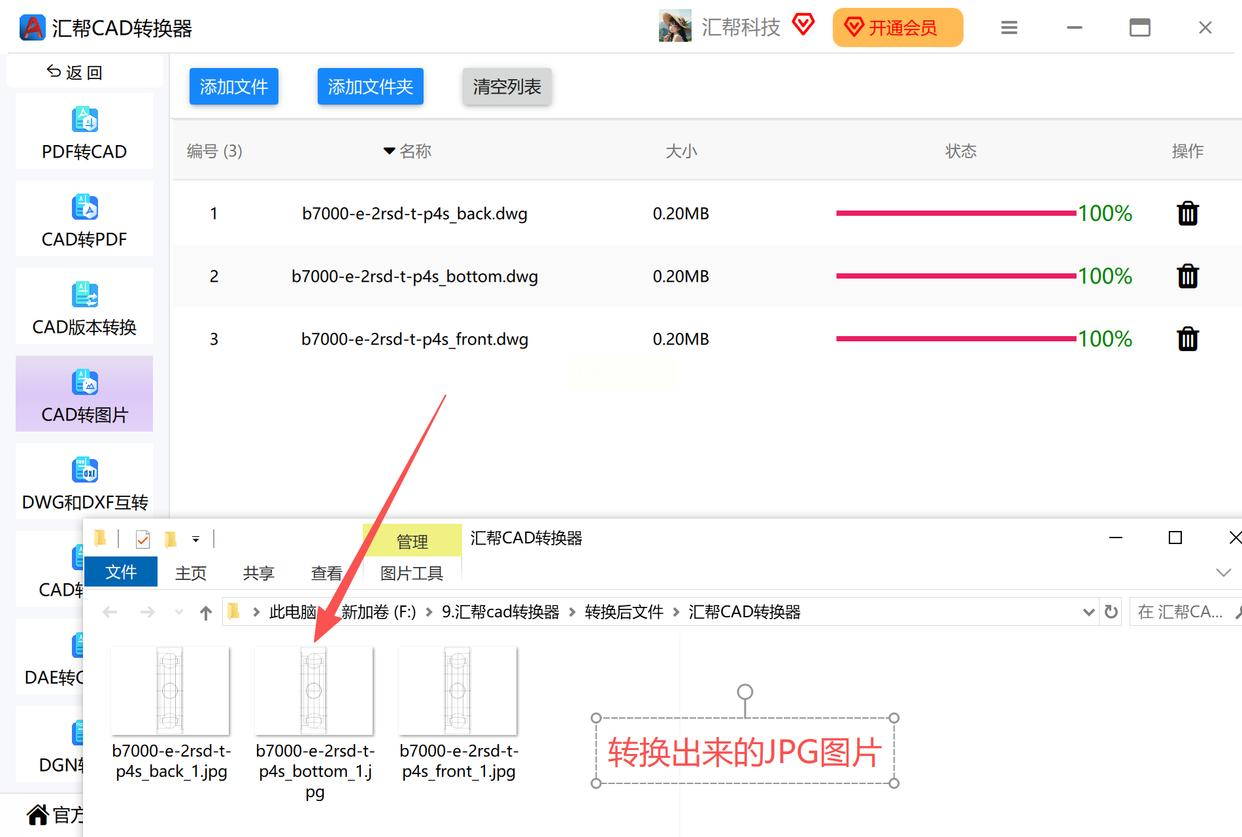This screenshot has width=1242, height=837.
Task: Select the CAD转PDF sidebar icon
Action: [84, 208]
